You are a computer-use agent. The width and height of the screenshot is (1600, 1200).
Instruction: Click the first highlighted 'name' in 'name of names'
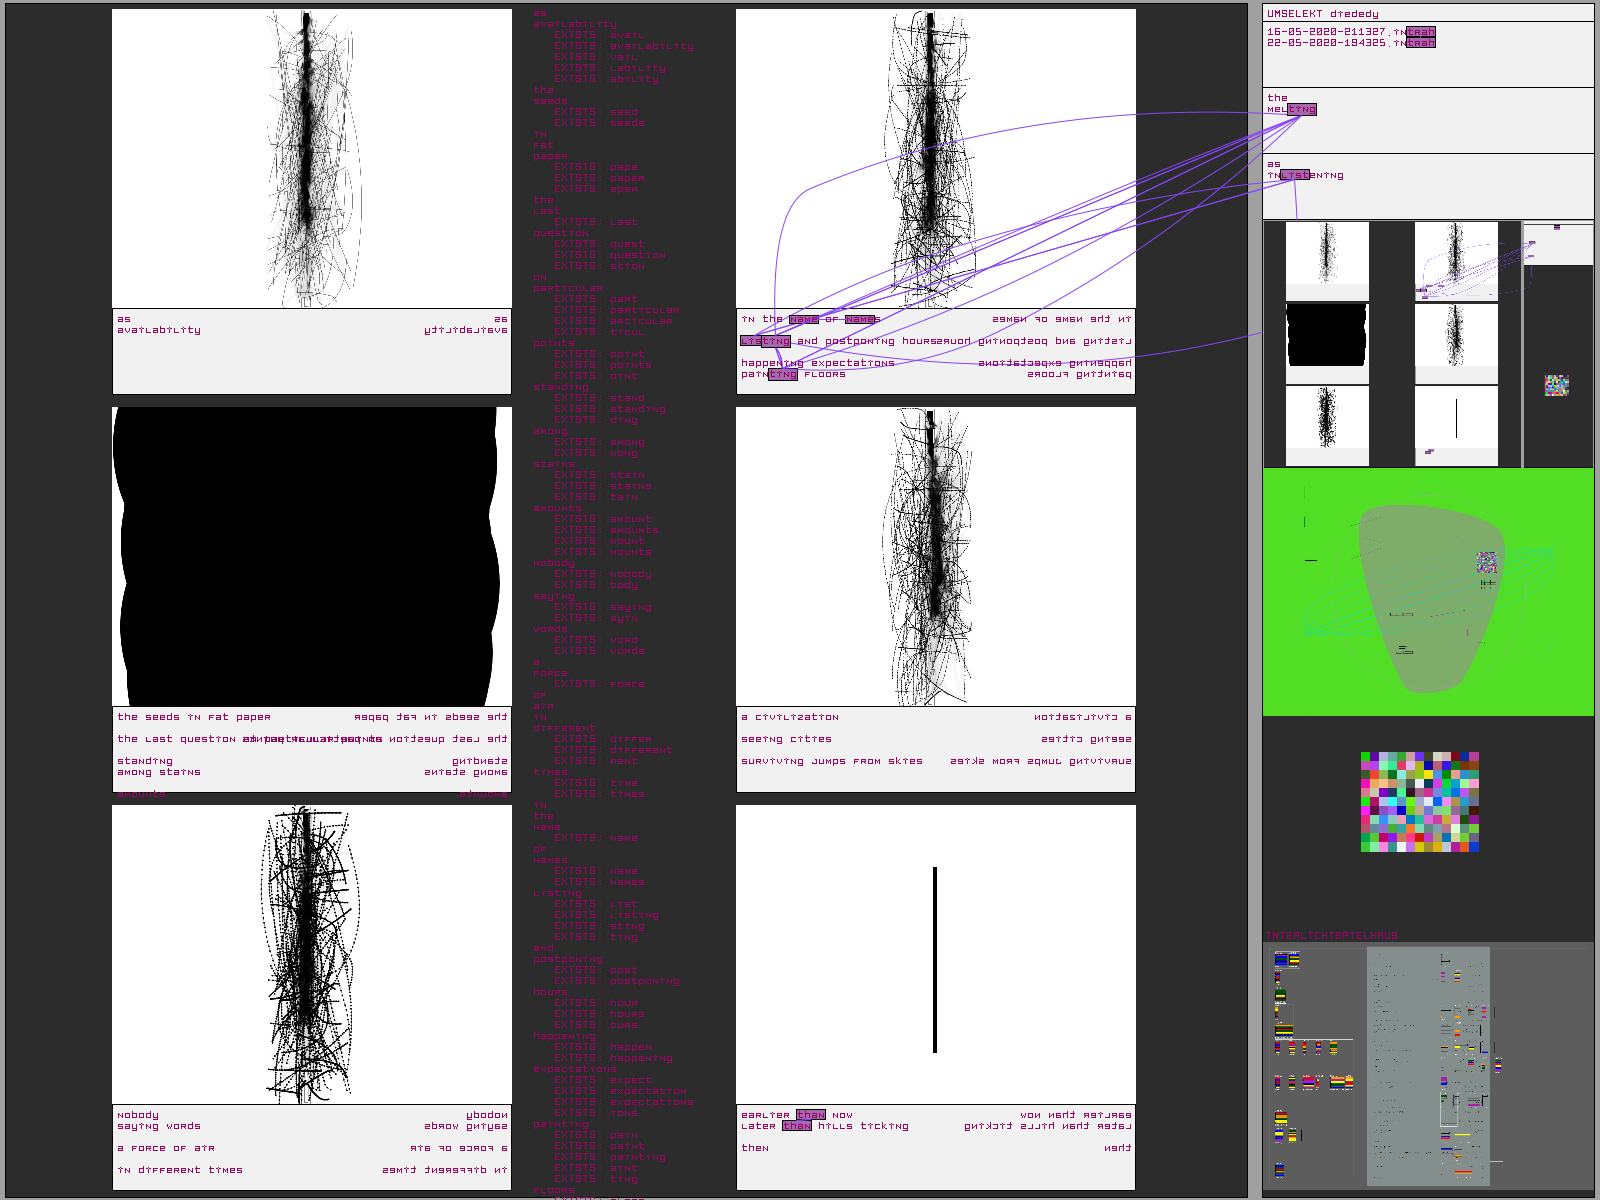(x=803, y=320)
